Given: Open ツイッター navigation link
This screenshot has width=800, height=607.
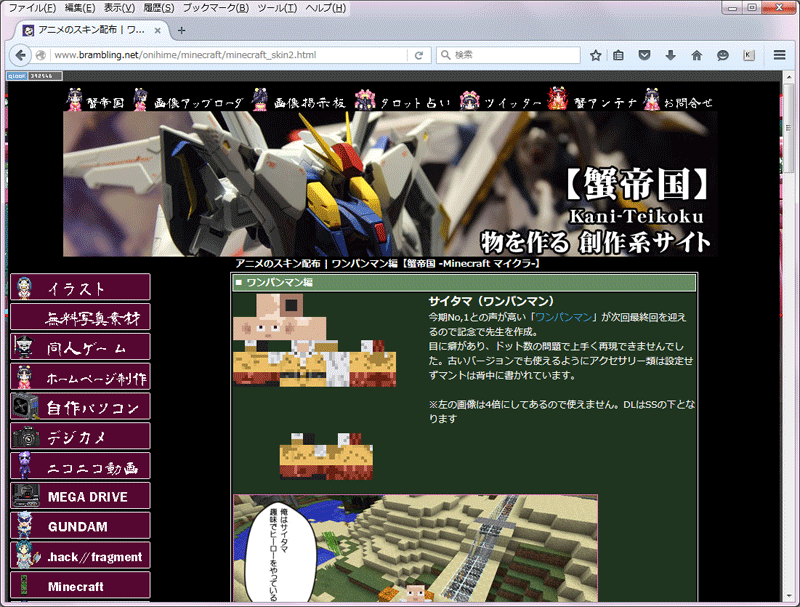Looking at the screenshot, I should [x=500, y=100].
